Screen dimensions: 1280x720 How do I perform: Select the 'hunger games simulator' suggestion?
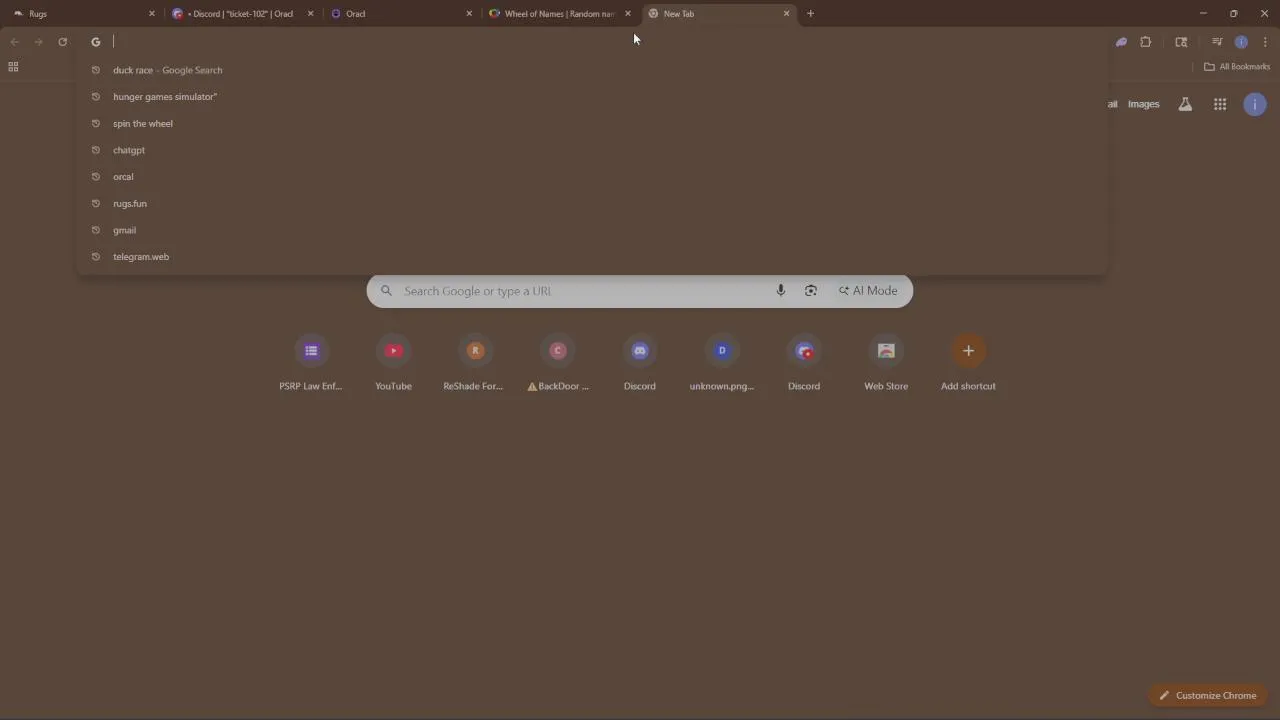point(592,97)
